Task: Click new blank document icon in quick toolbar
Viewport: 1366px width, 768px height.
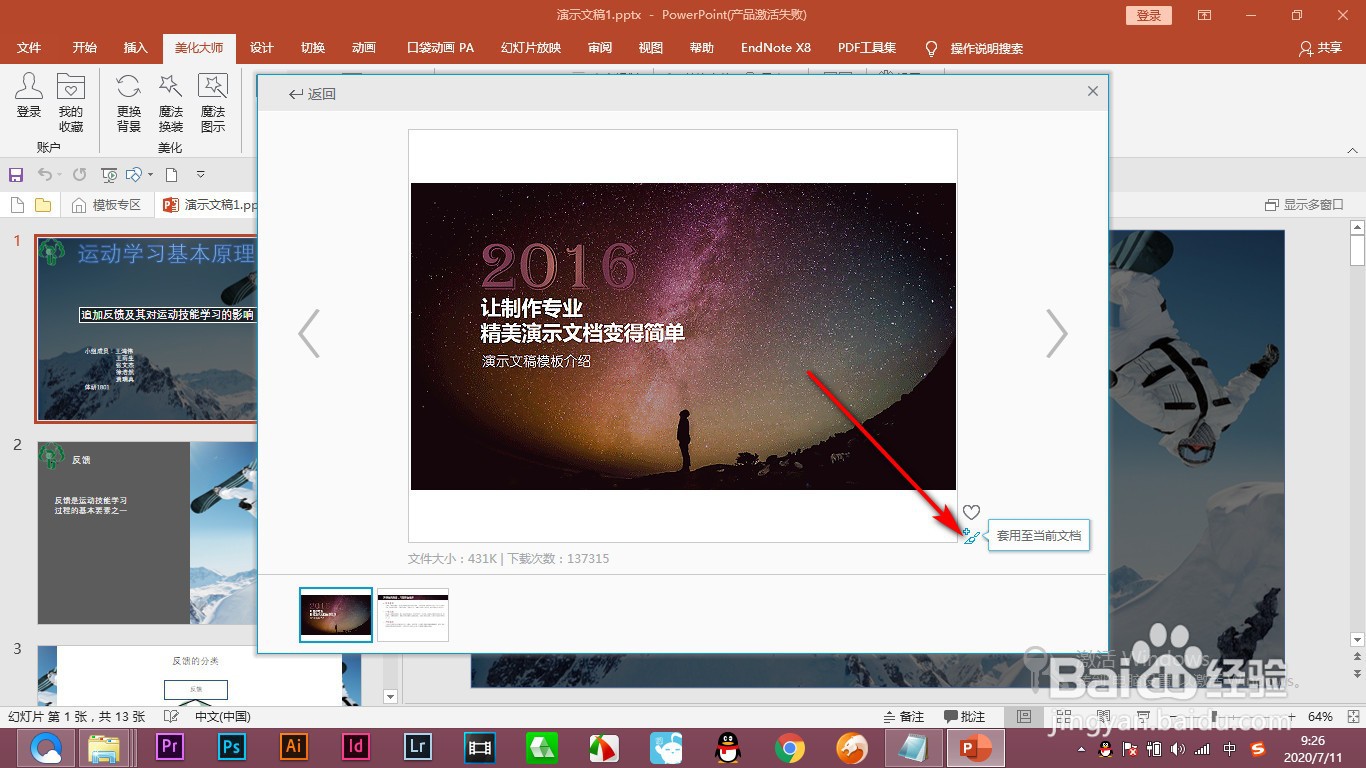Action: point(171,175)
